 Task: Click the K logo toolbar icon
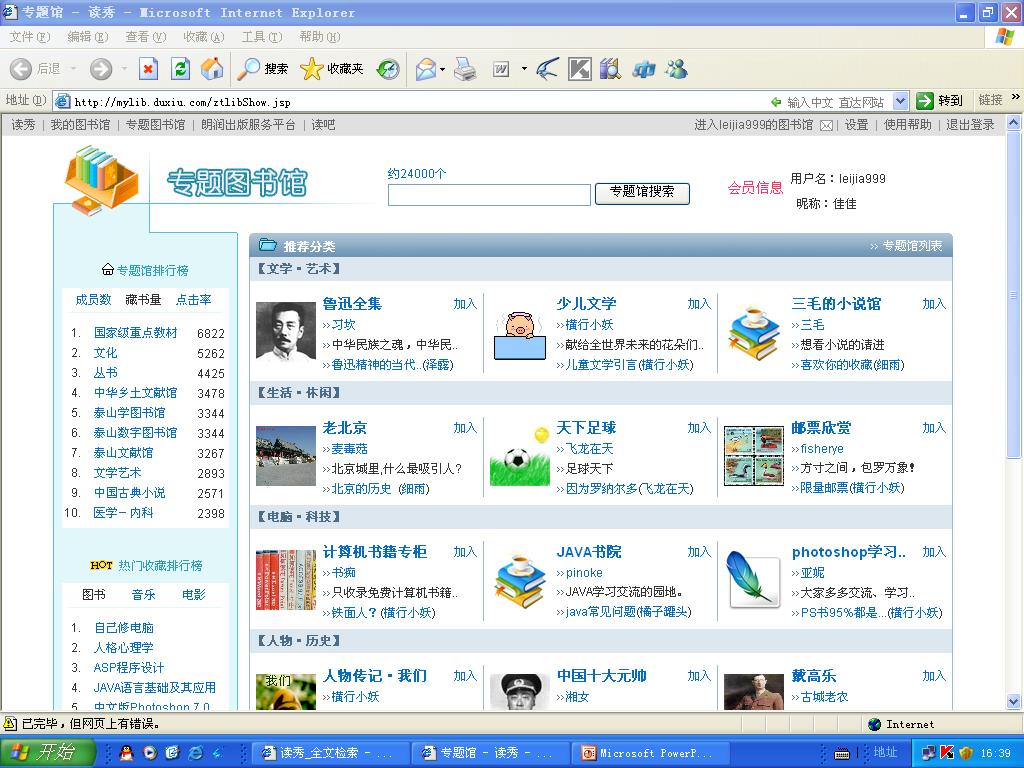[x=579, y=69]
